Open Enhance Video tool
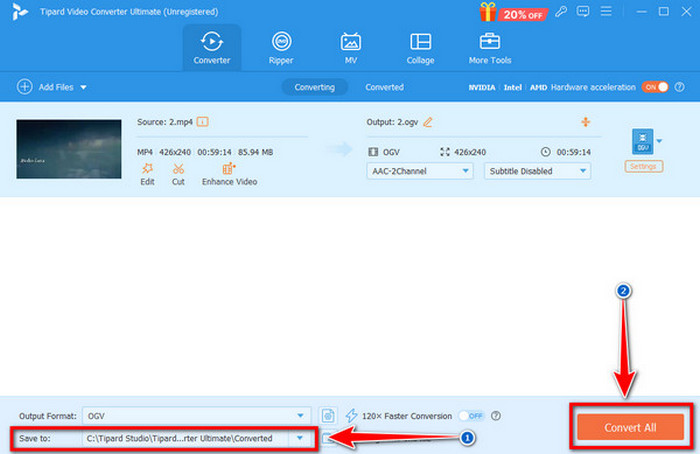 pyautogui.click(x=229, y=174)
